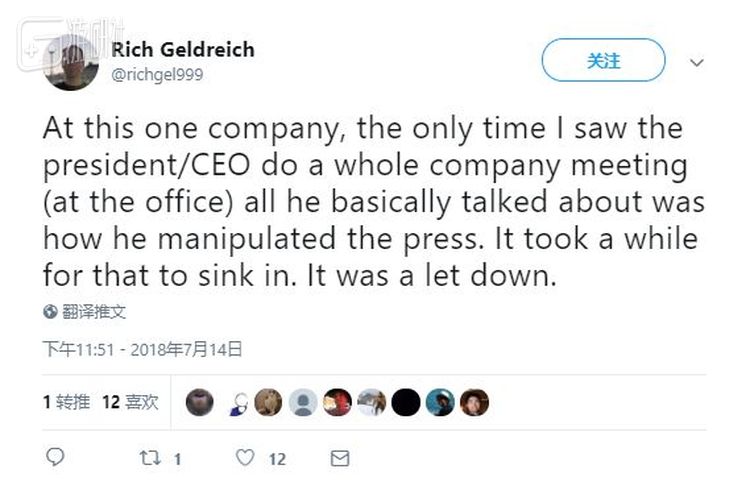Image resolution: width=750 pixels, height=490 pixels.
Task: Click the envelope direct message icon
Action: click(x=340, y=458)
